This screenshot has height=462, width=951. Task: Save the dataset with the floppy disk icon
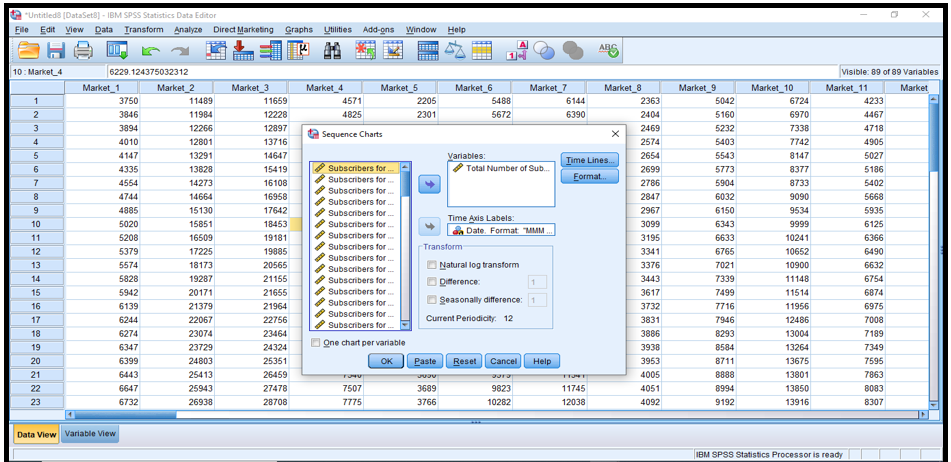pos(56,50)
